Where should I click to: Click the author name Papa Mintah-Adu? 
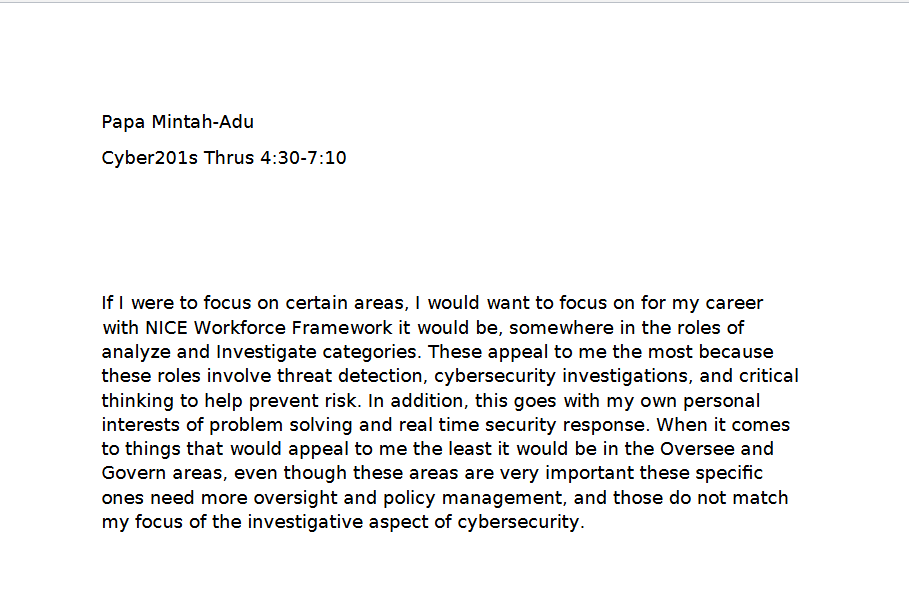[177, 122]
